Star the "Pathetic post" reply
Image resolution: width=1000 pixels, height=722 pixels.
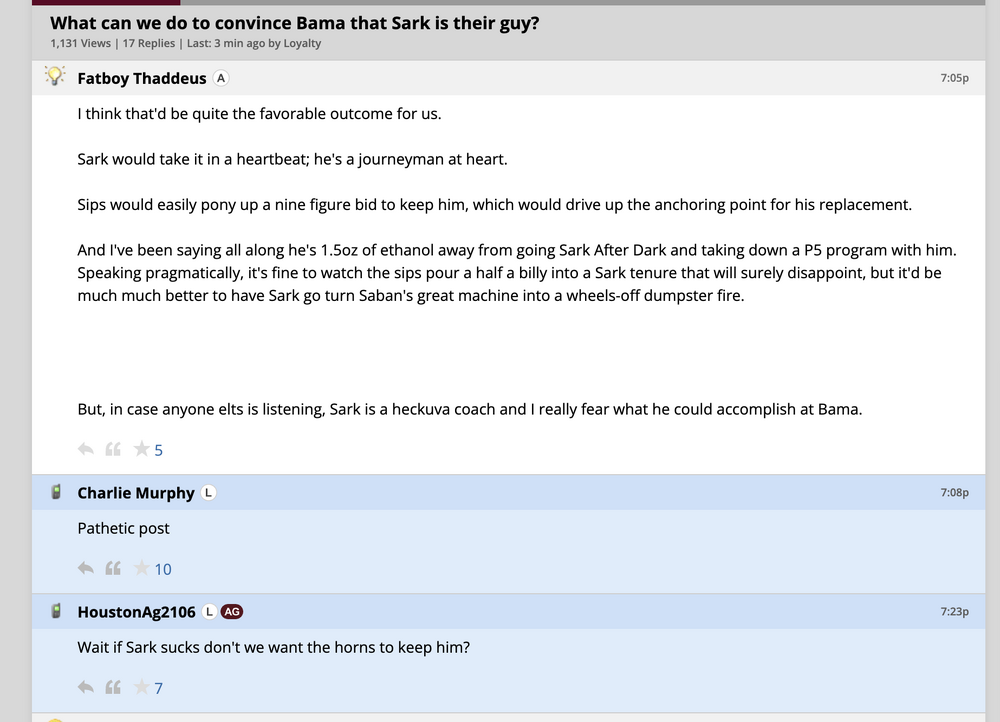[x=141, y=569]
